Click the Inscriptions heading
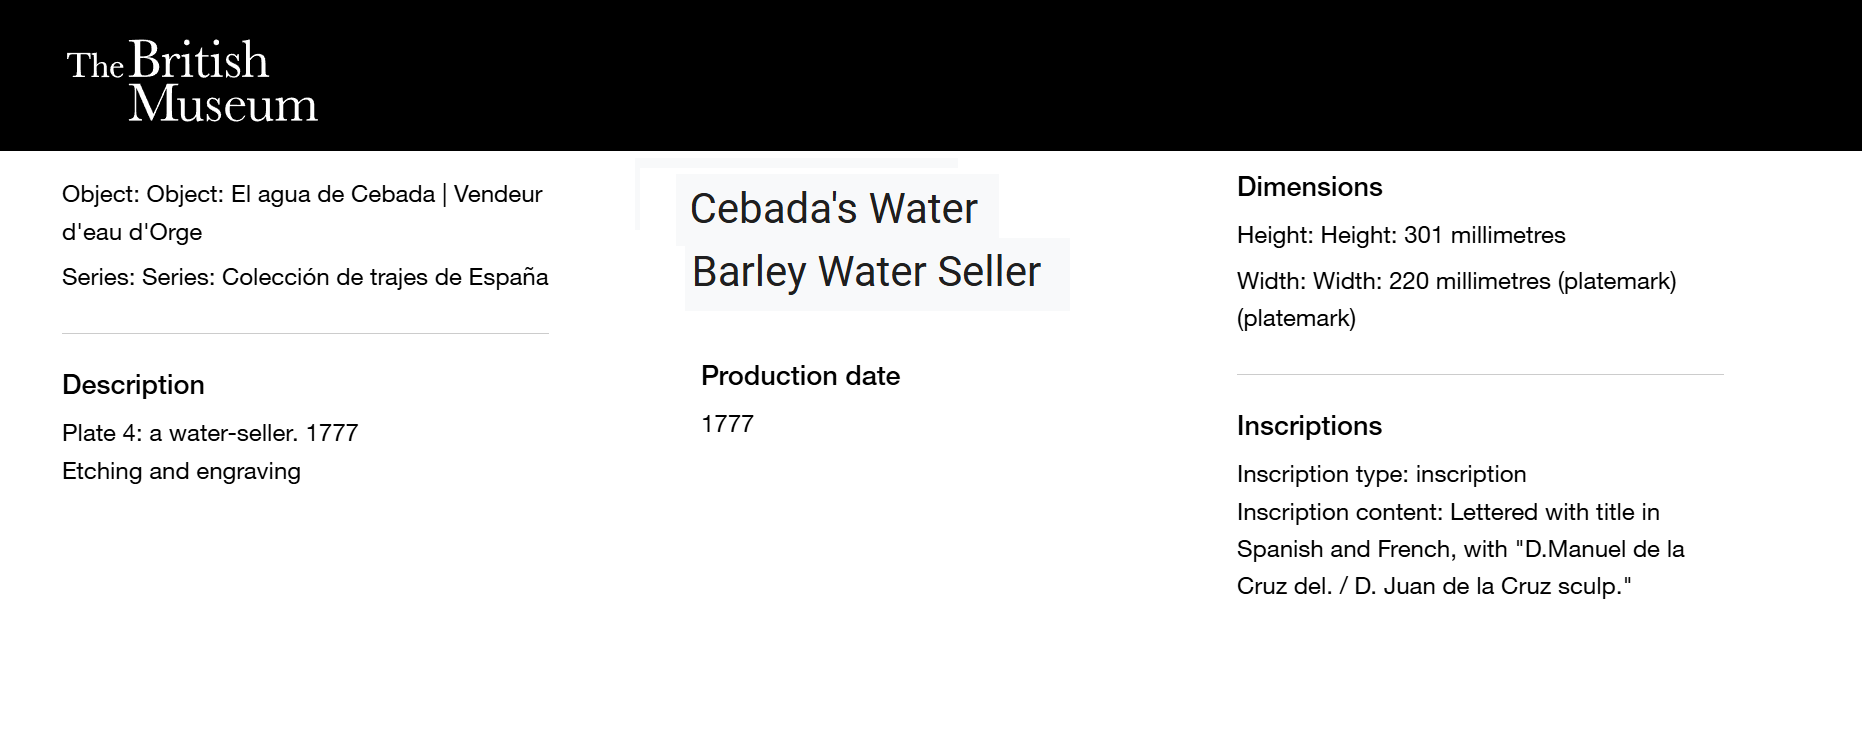 [1309, 426]
